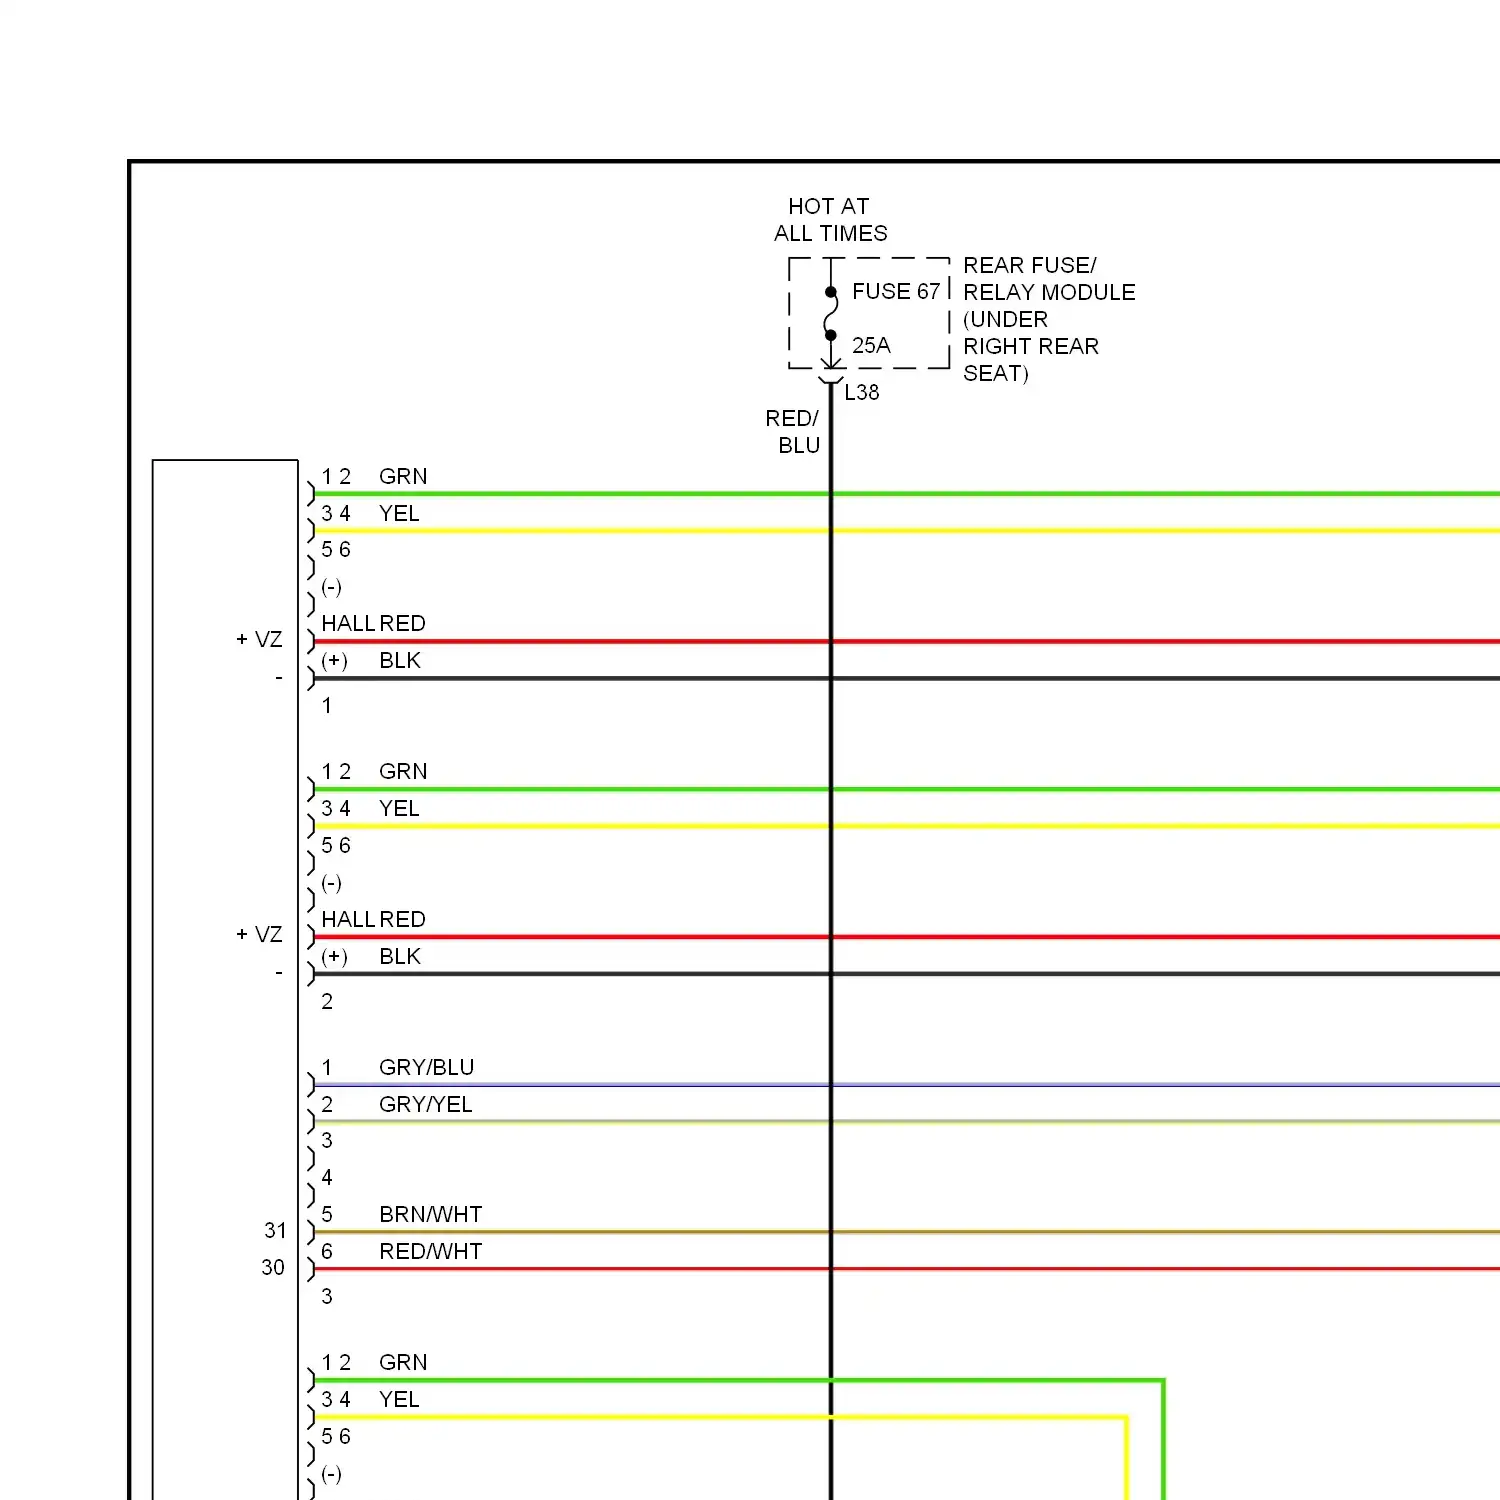Viewport: 1500px width, 1500px height.
Task: Select the L38 connector label
Action: click(862, 393)
